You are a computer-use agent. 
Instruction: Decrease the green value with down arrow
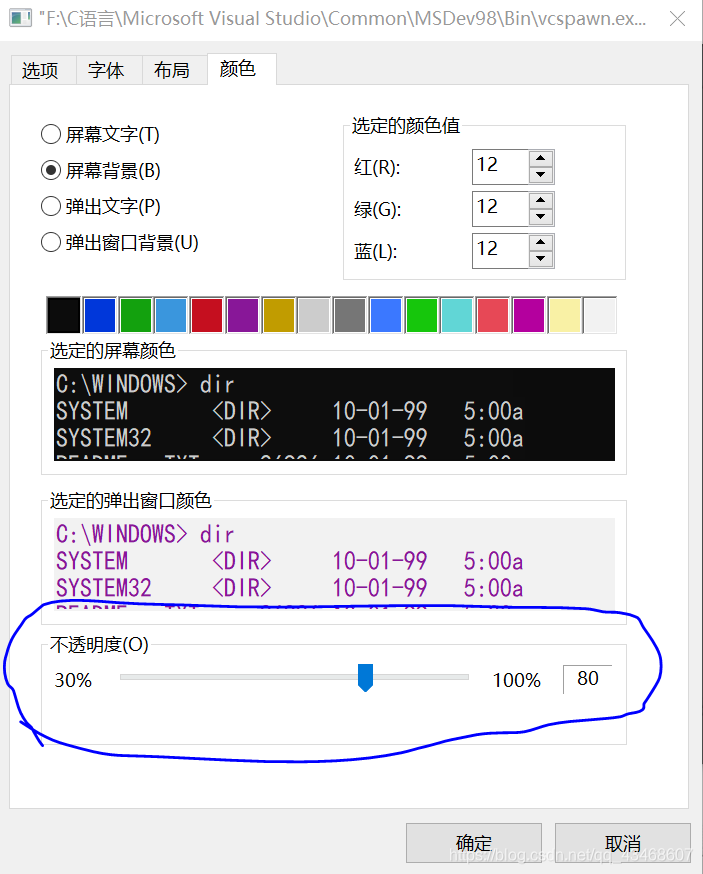point(540,217)
